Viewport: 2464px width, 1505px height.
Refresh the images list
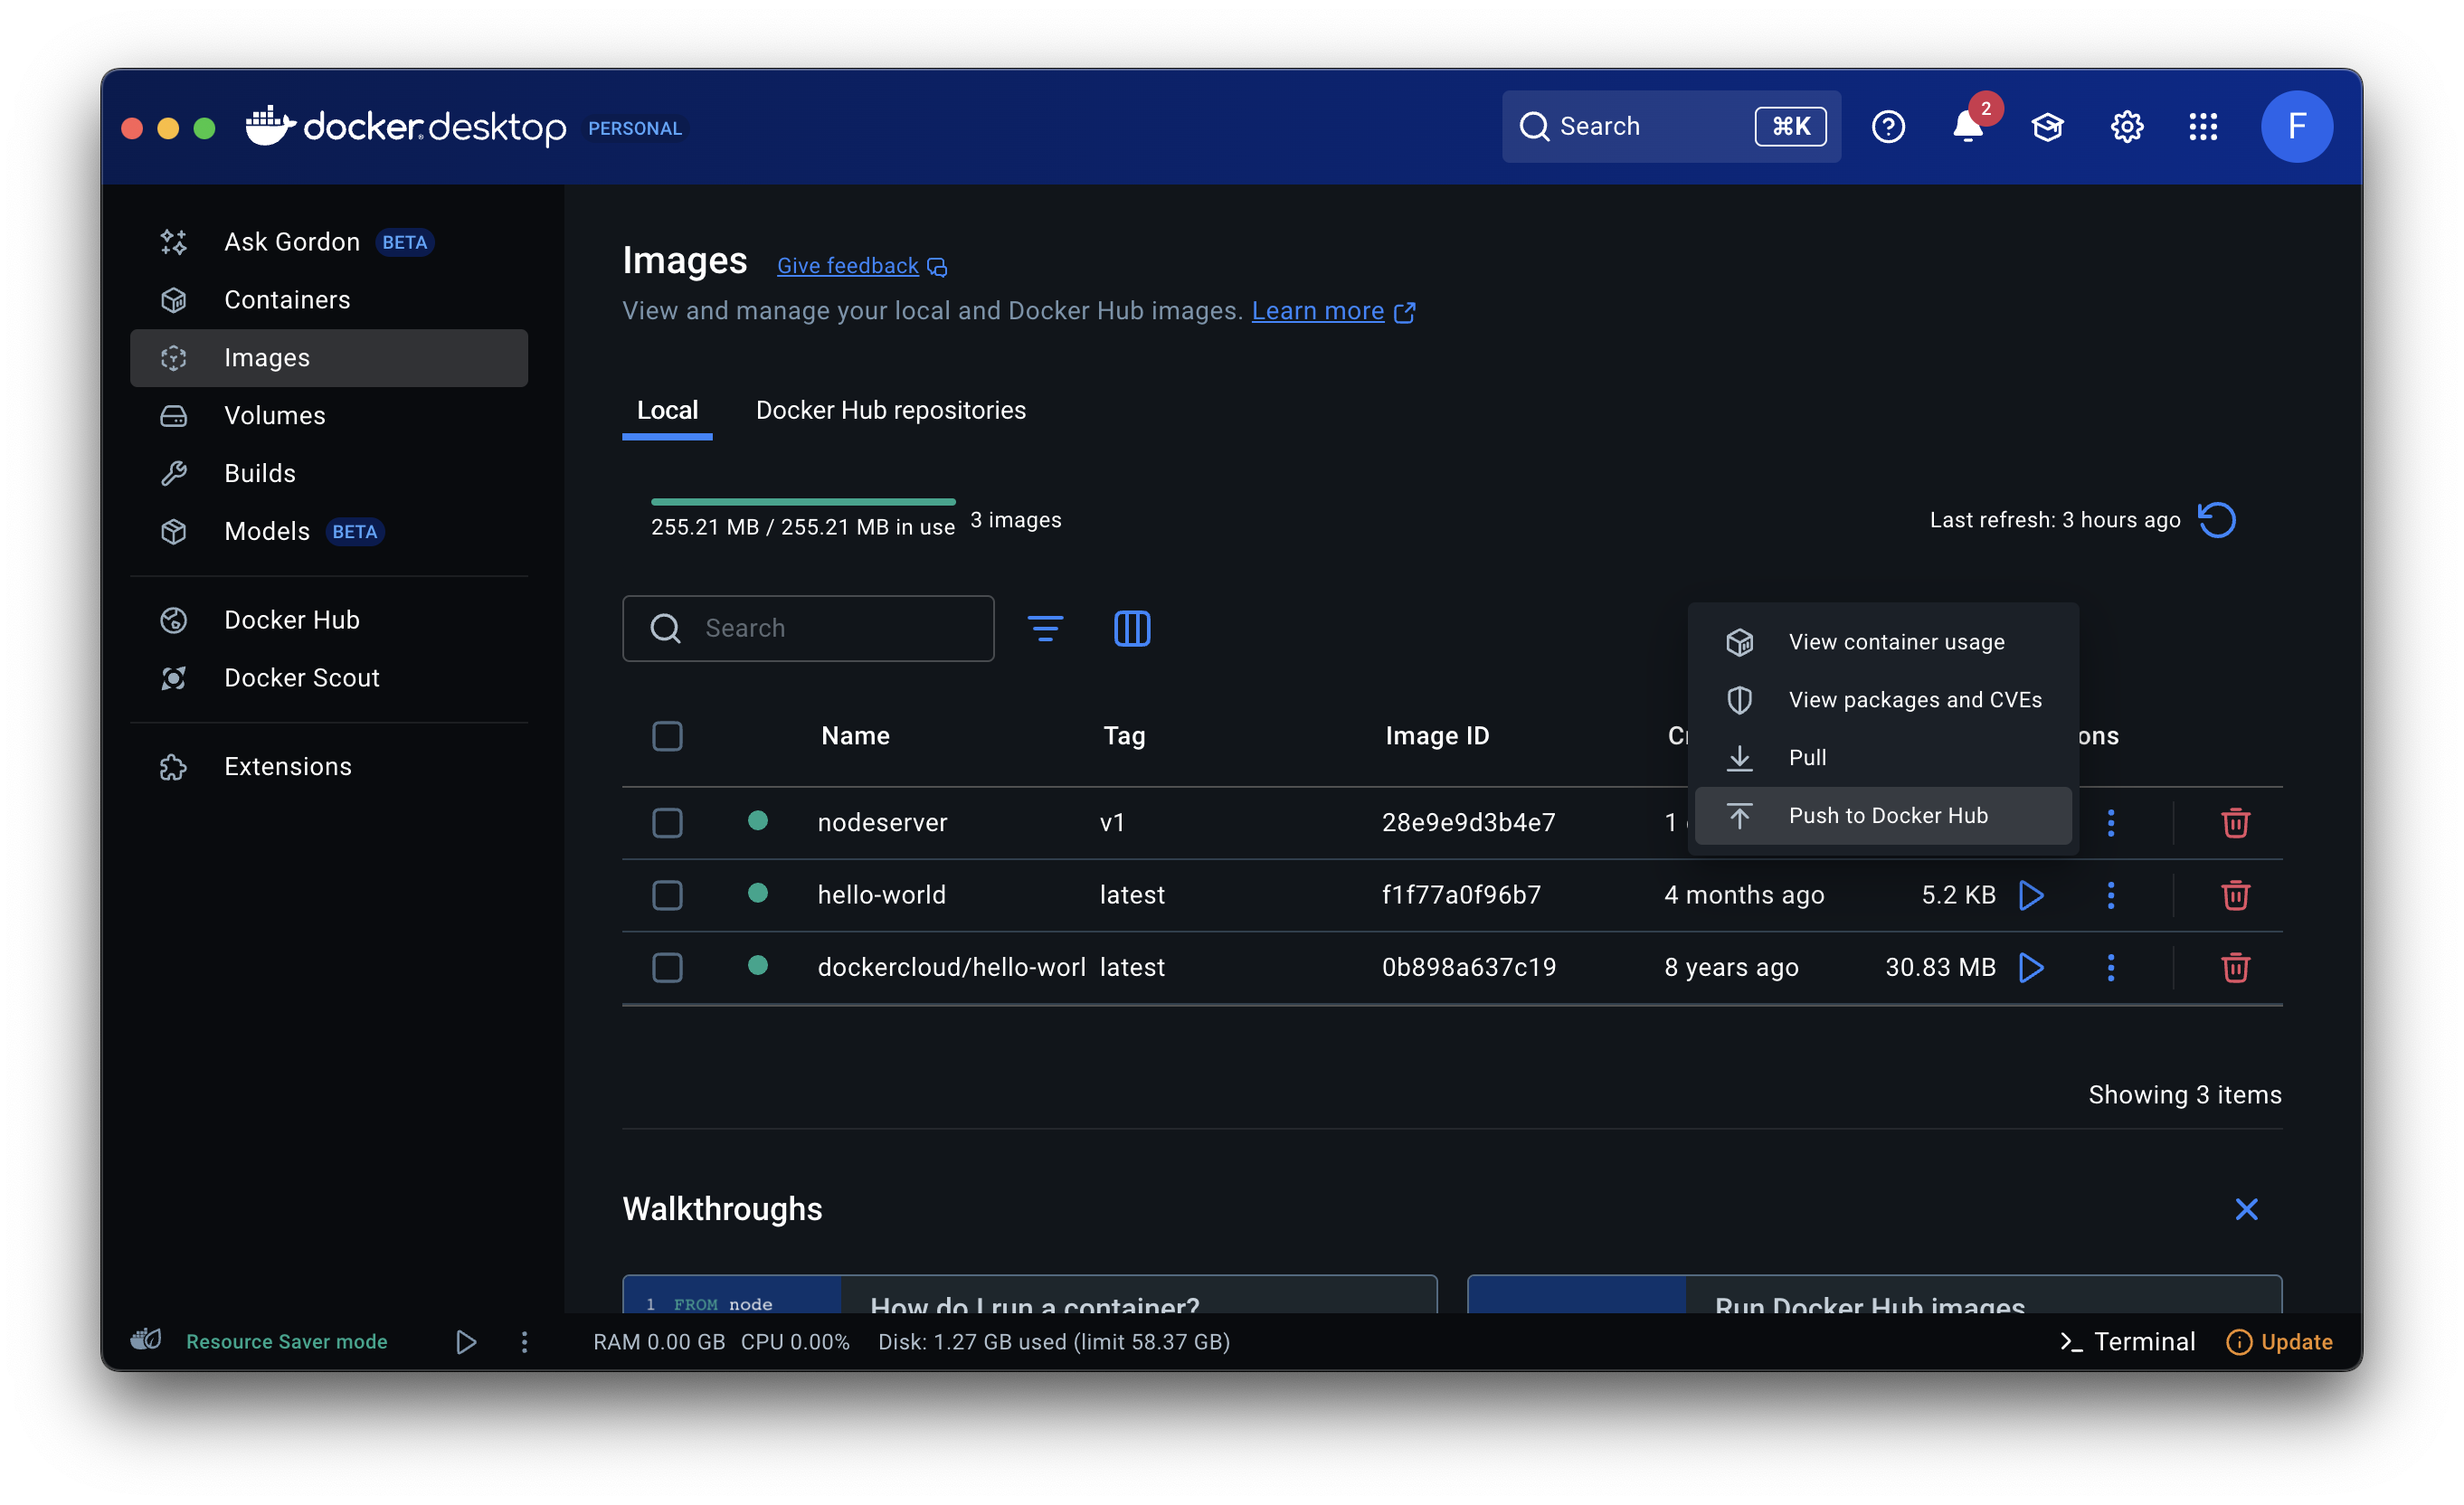[x=2217, y=520]
